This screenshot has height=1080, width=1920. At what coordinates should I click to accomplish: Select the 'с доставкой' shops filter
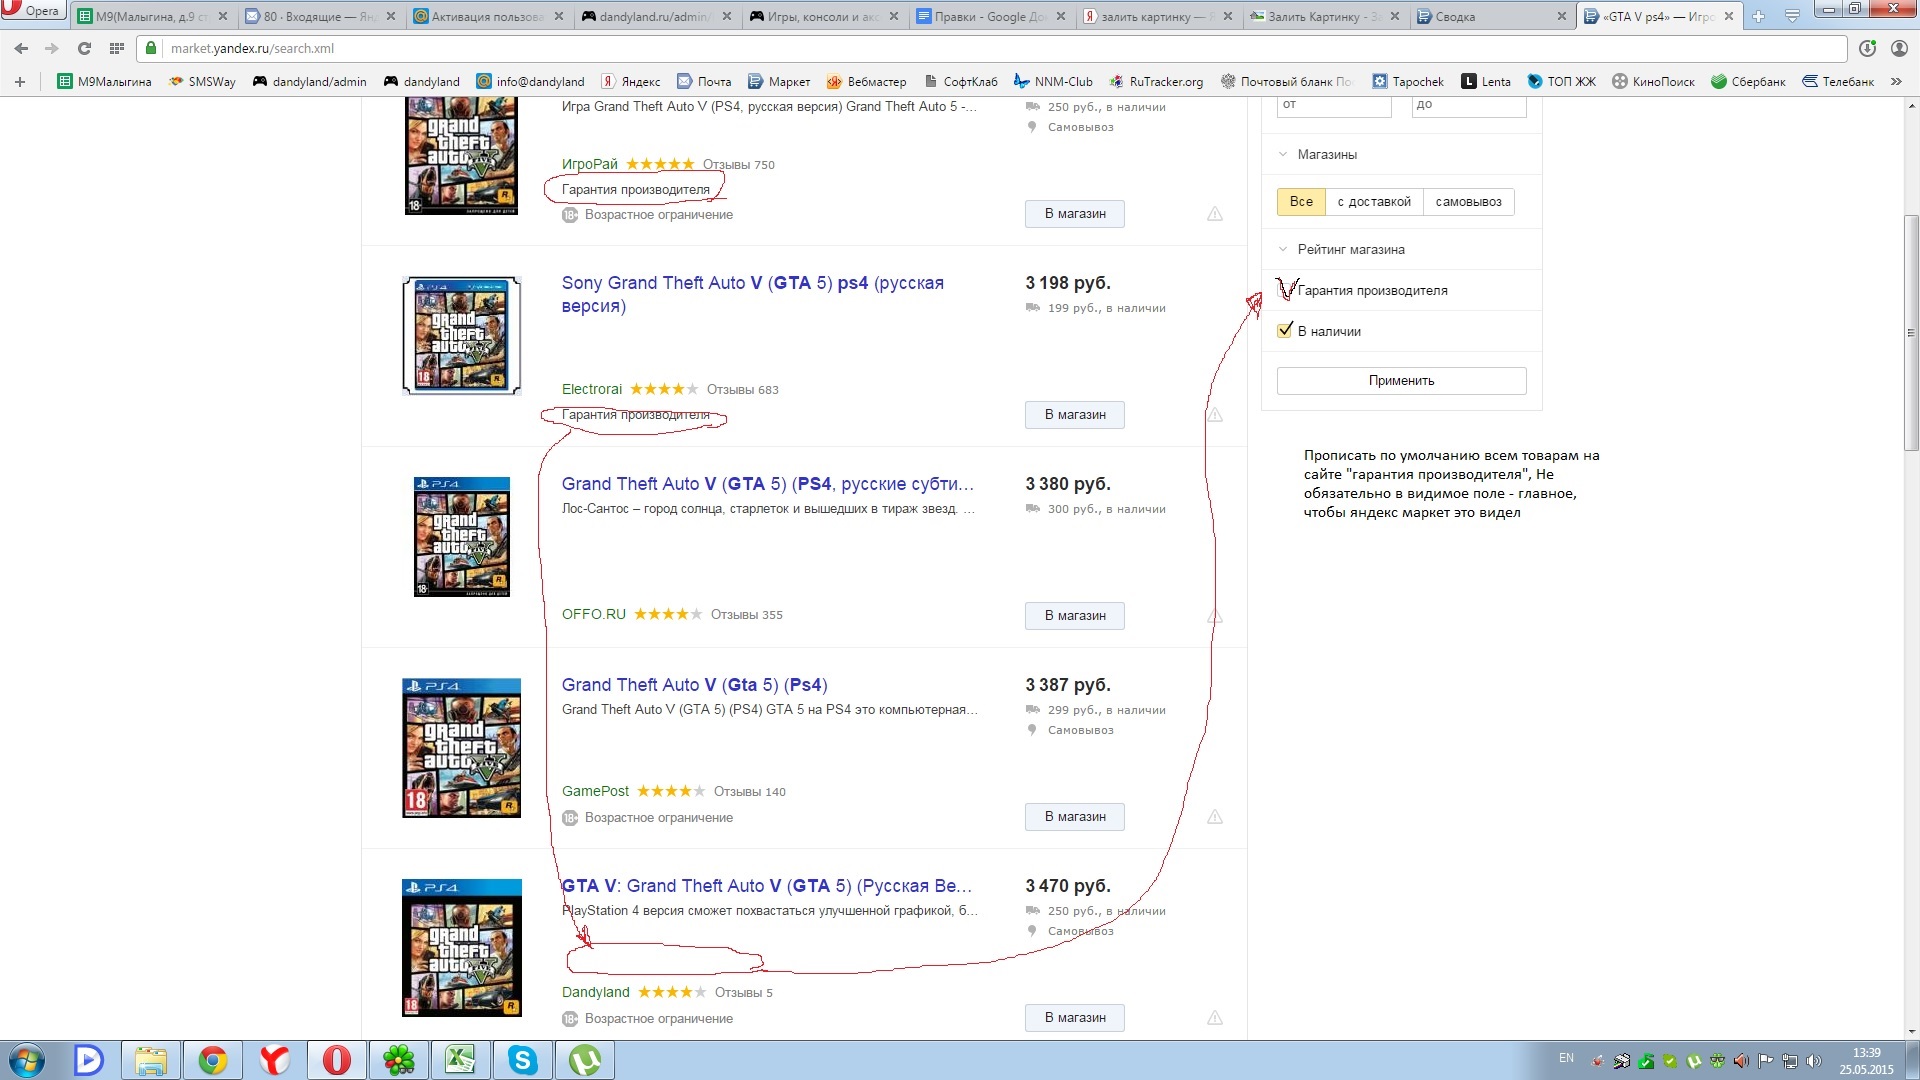[1374, 201]
